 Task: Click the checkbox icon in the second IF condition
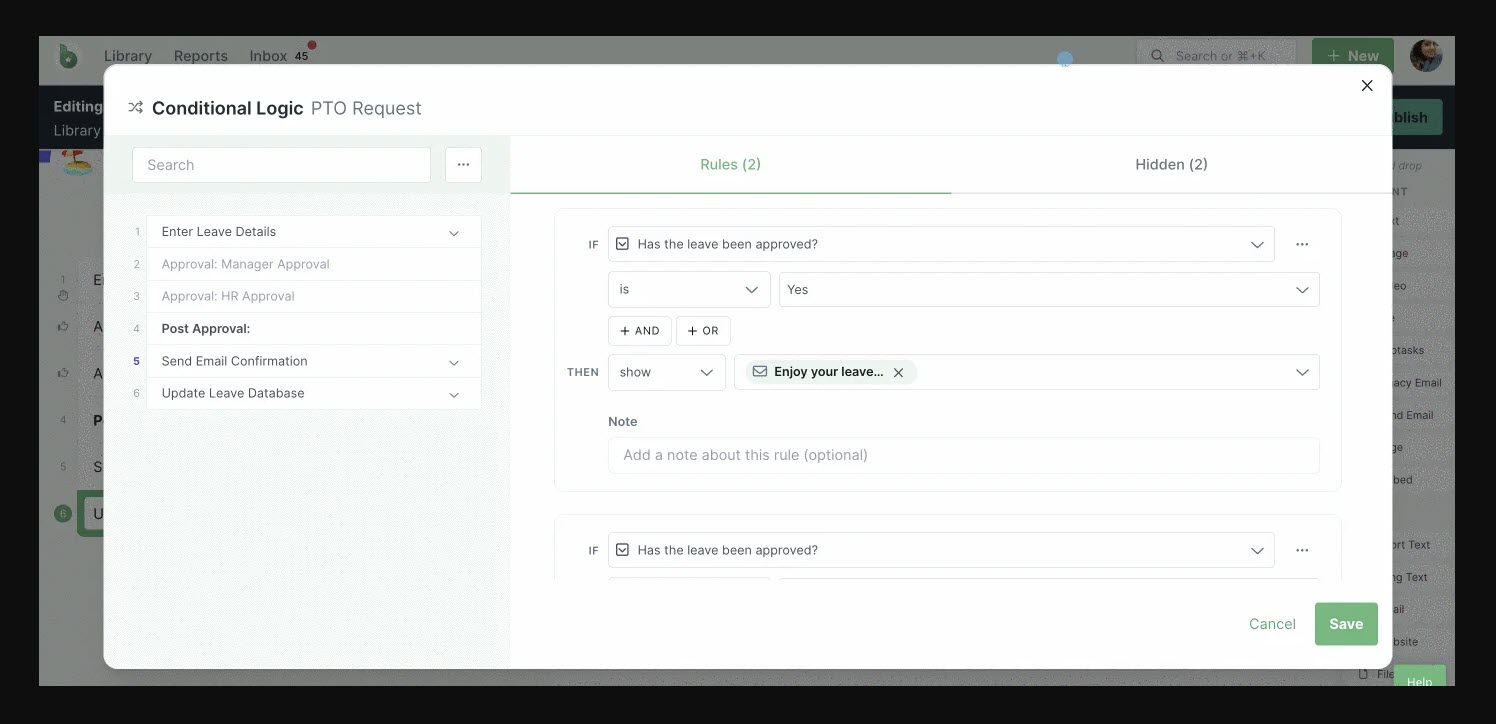click(x=622, y=548)
